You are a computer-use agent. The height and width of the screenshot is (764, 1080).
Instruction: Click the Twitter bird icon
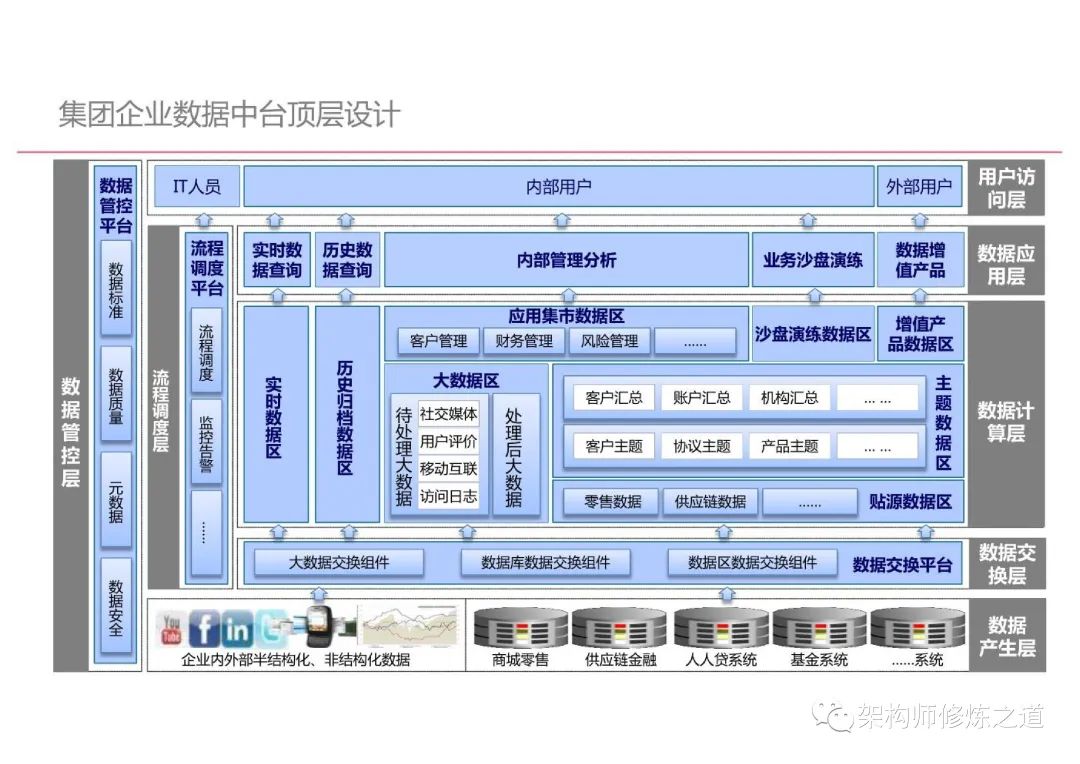(x=270, y=629)
